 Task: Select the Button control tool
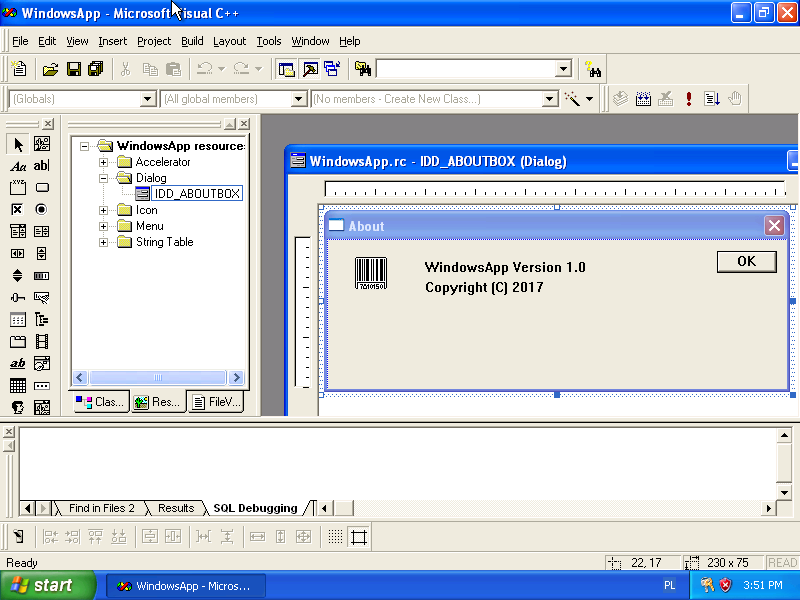42,188
